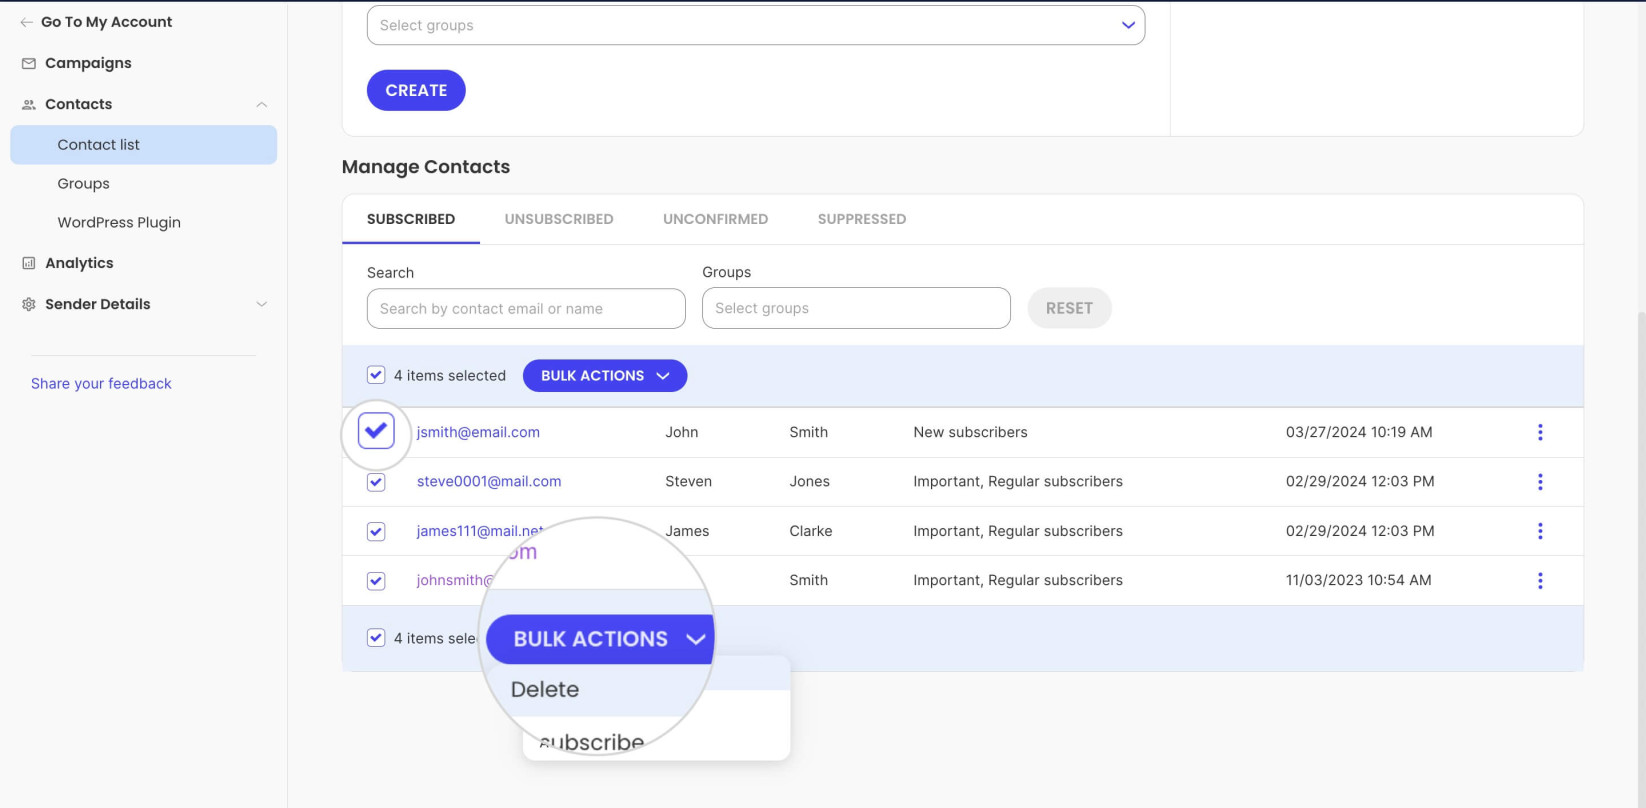The width and height of the screenshot is (1646, 808).
Task: Open WordPress Plugin in the sidebar
Action: point(119,223)
